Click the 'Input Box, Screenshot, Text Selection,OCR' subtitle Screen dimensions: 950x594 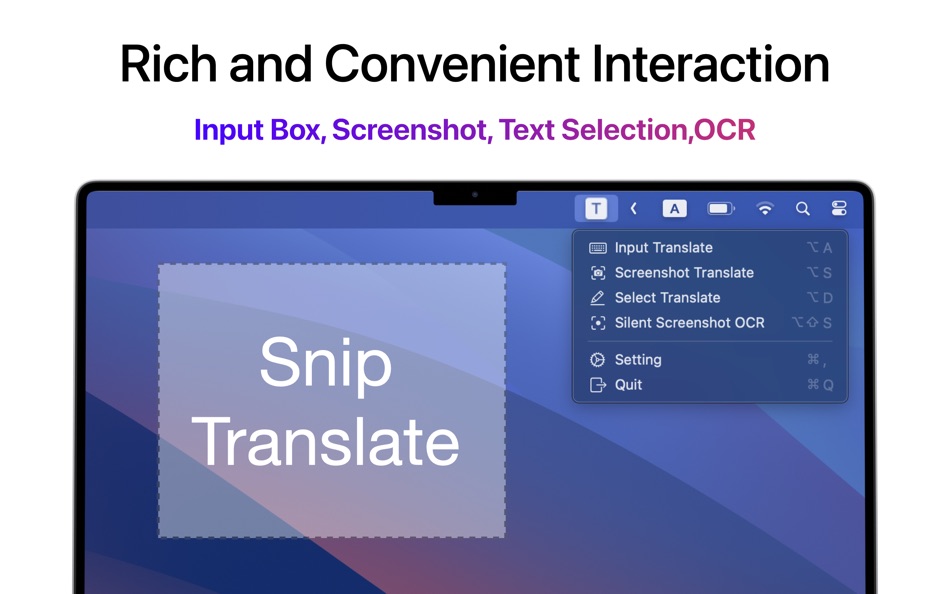(474, 130)
